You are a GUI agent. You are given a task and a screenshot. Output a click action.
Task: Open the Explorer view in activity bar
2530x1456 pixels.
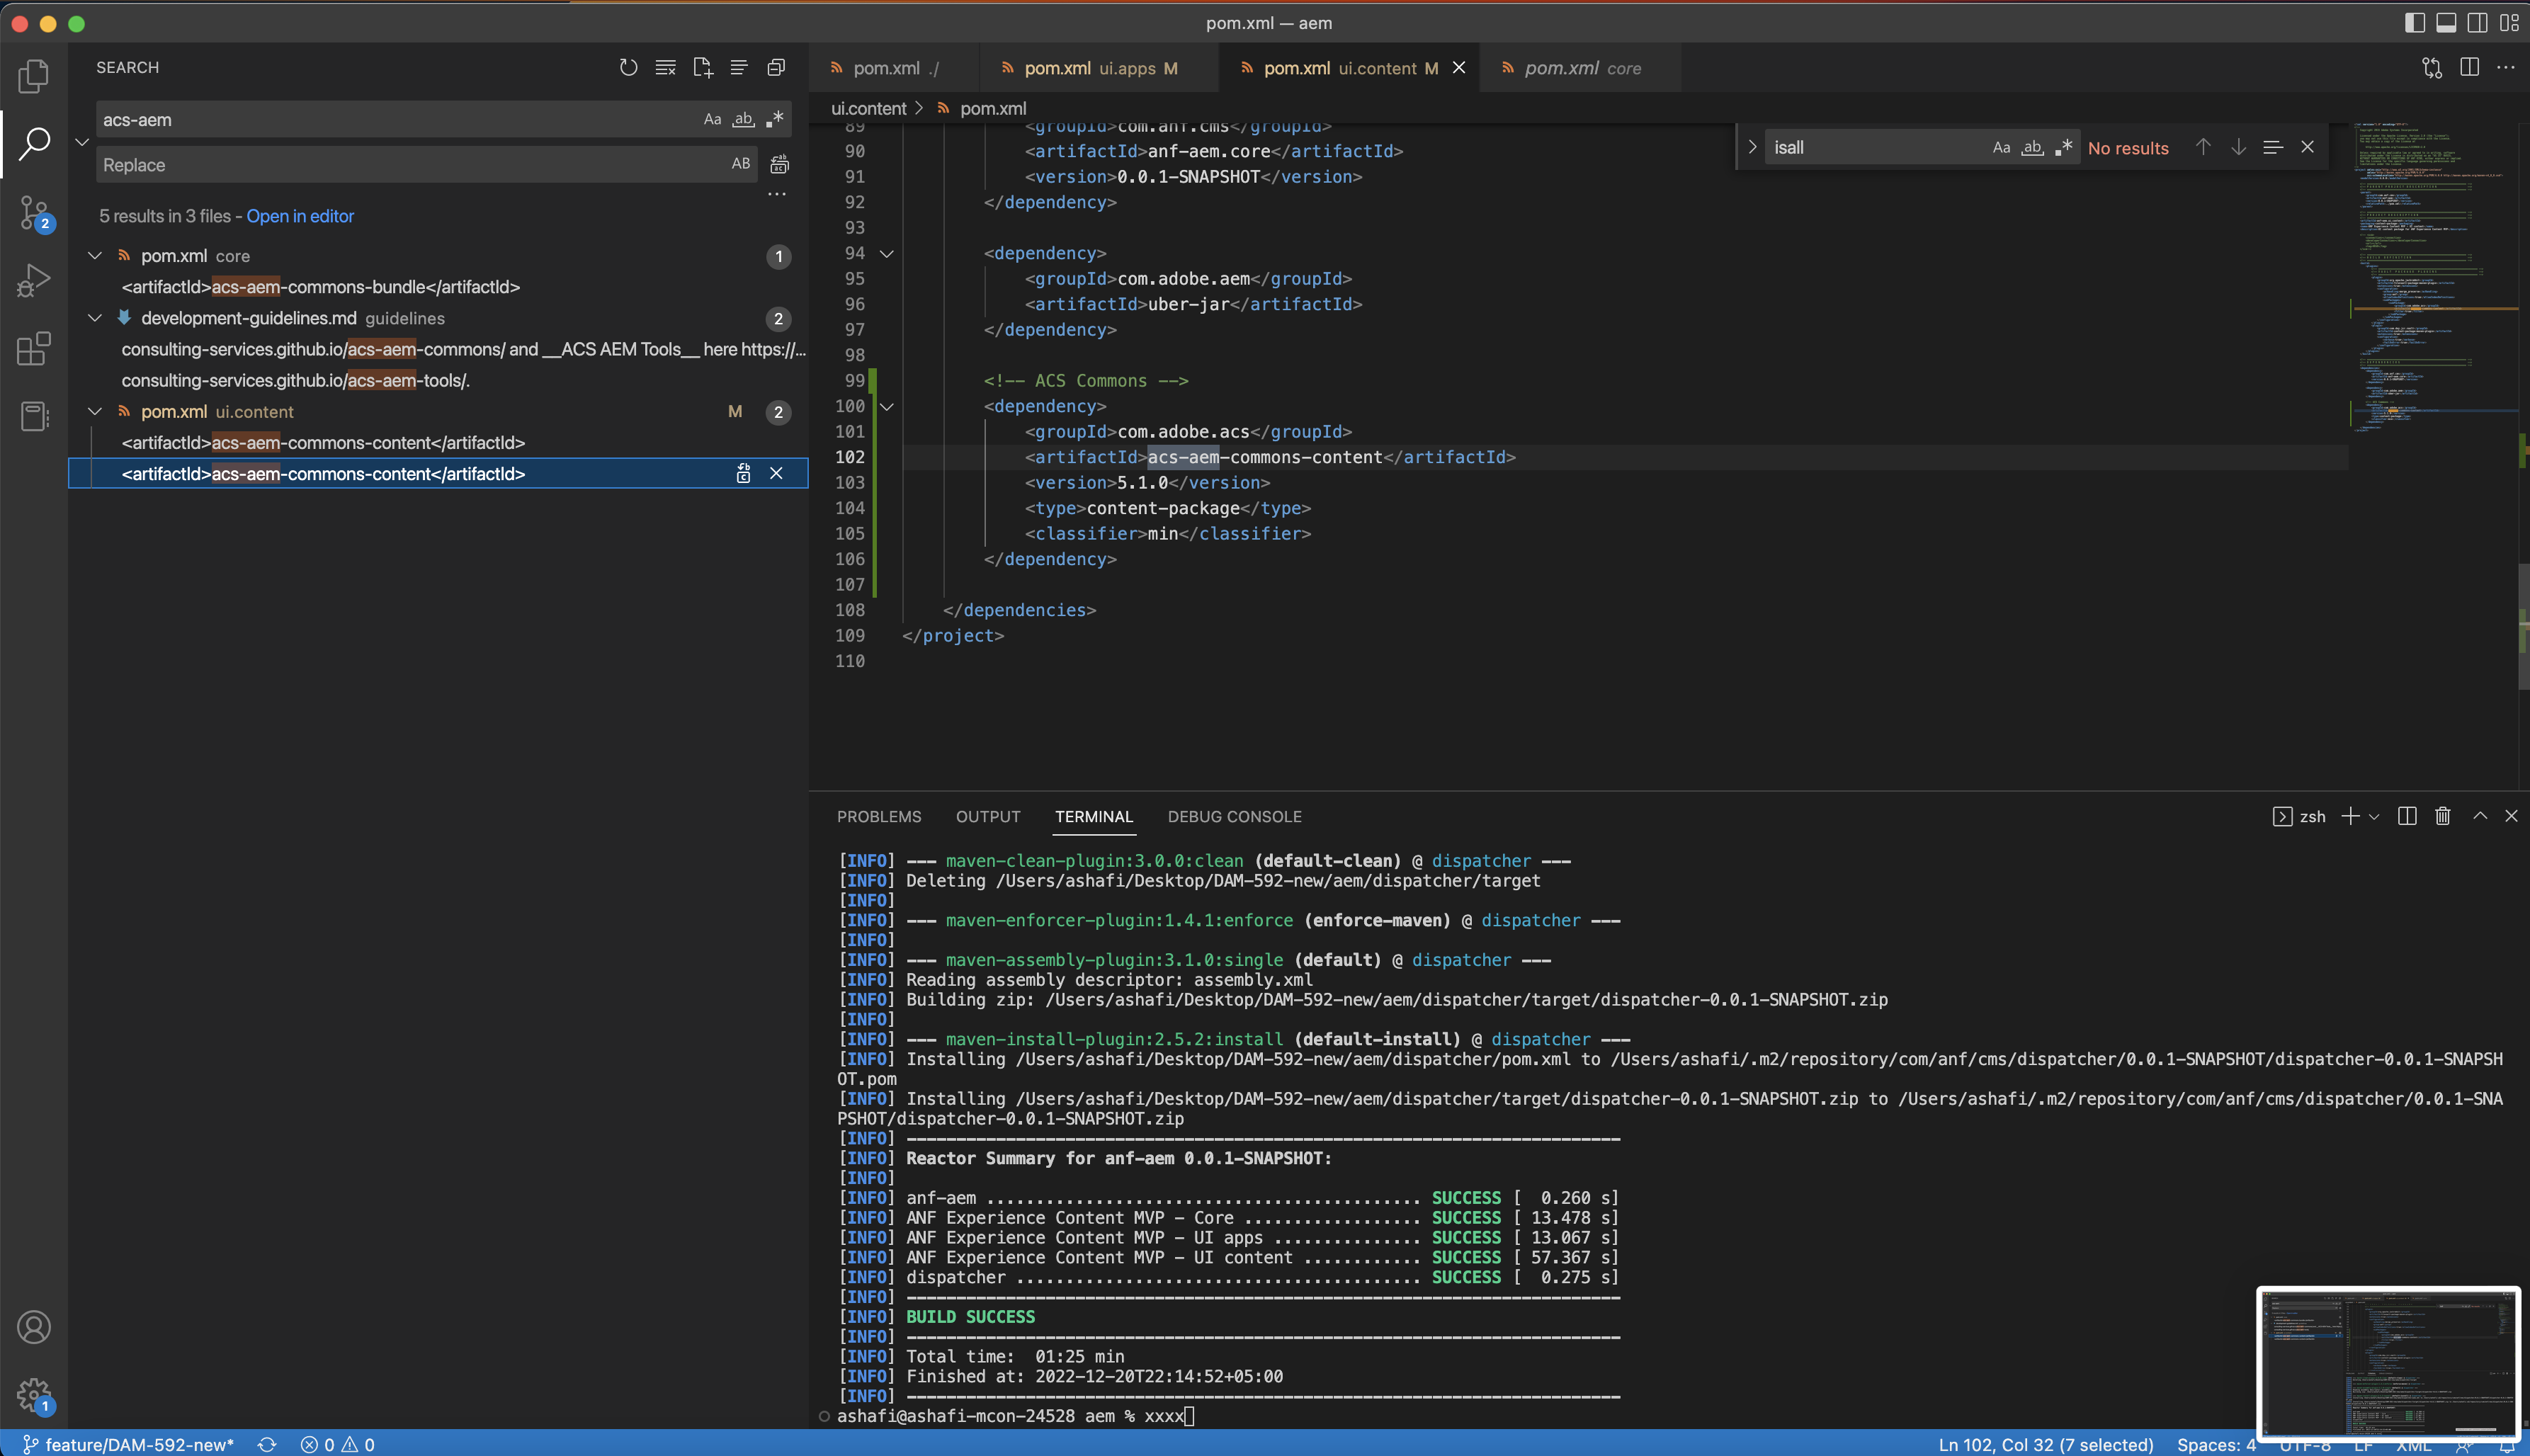coord(33,76)
